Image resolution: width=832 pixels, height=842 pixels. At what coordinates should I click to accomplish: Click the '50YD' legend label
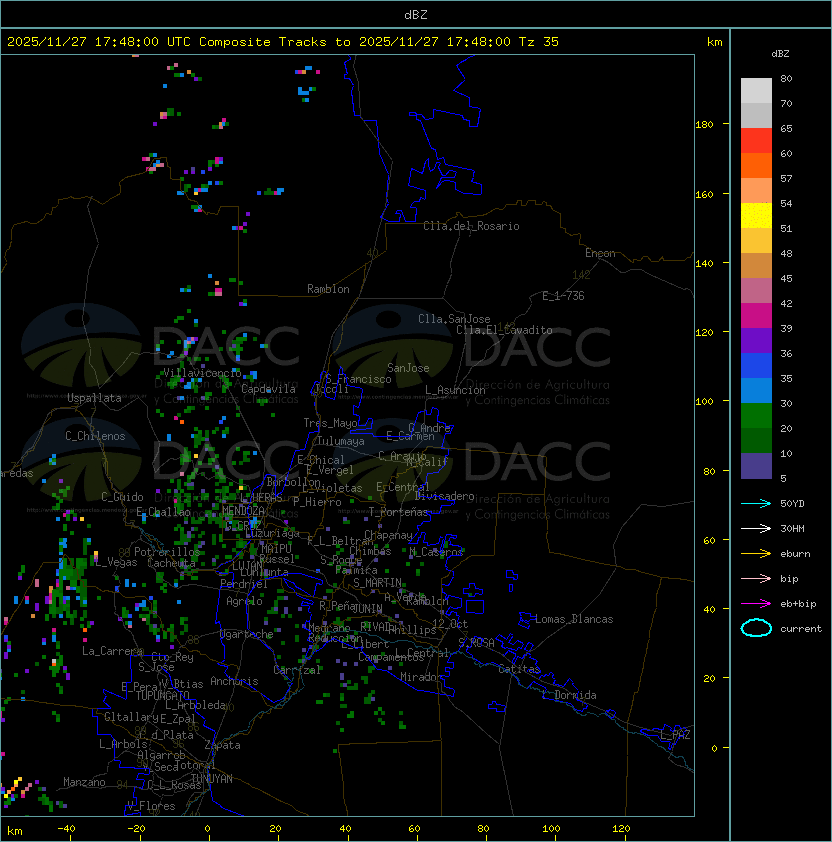tap(792, 504)
